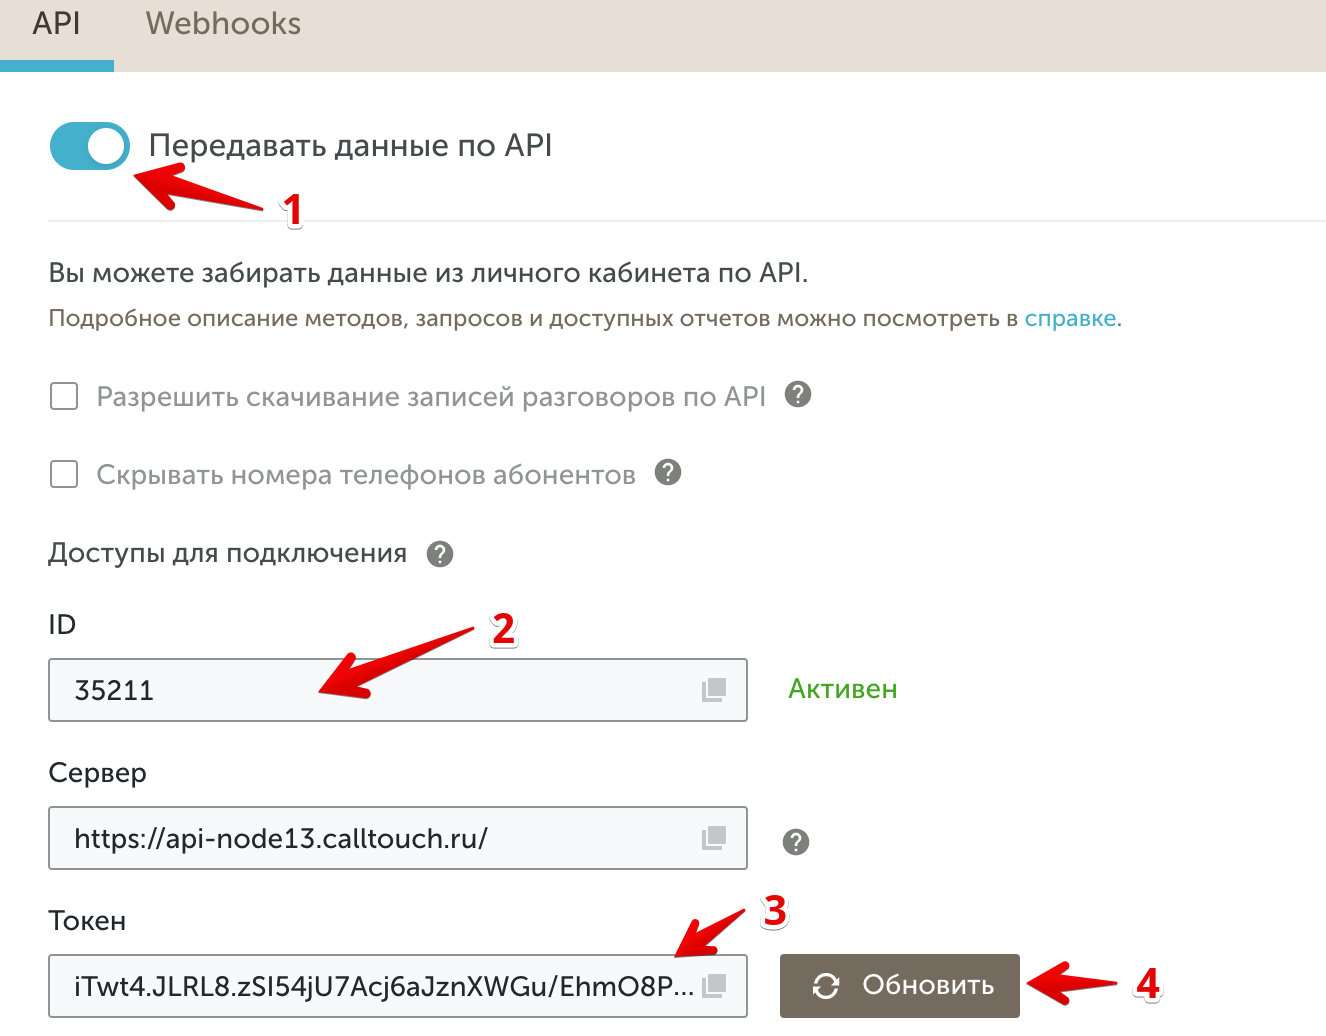Show help for hiding subscriber phone numbers

668,472
